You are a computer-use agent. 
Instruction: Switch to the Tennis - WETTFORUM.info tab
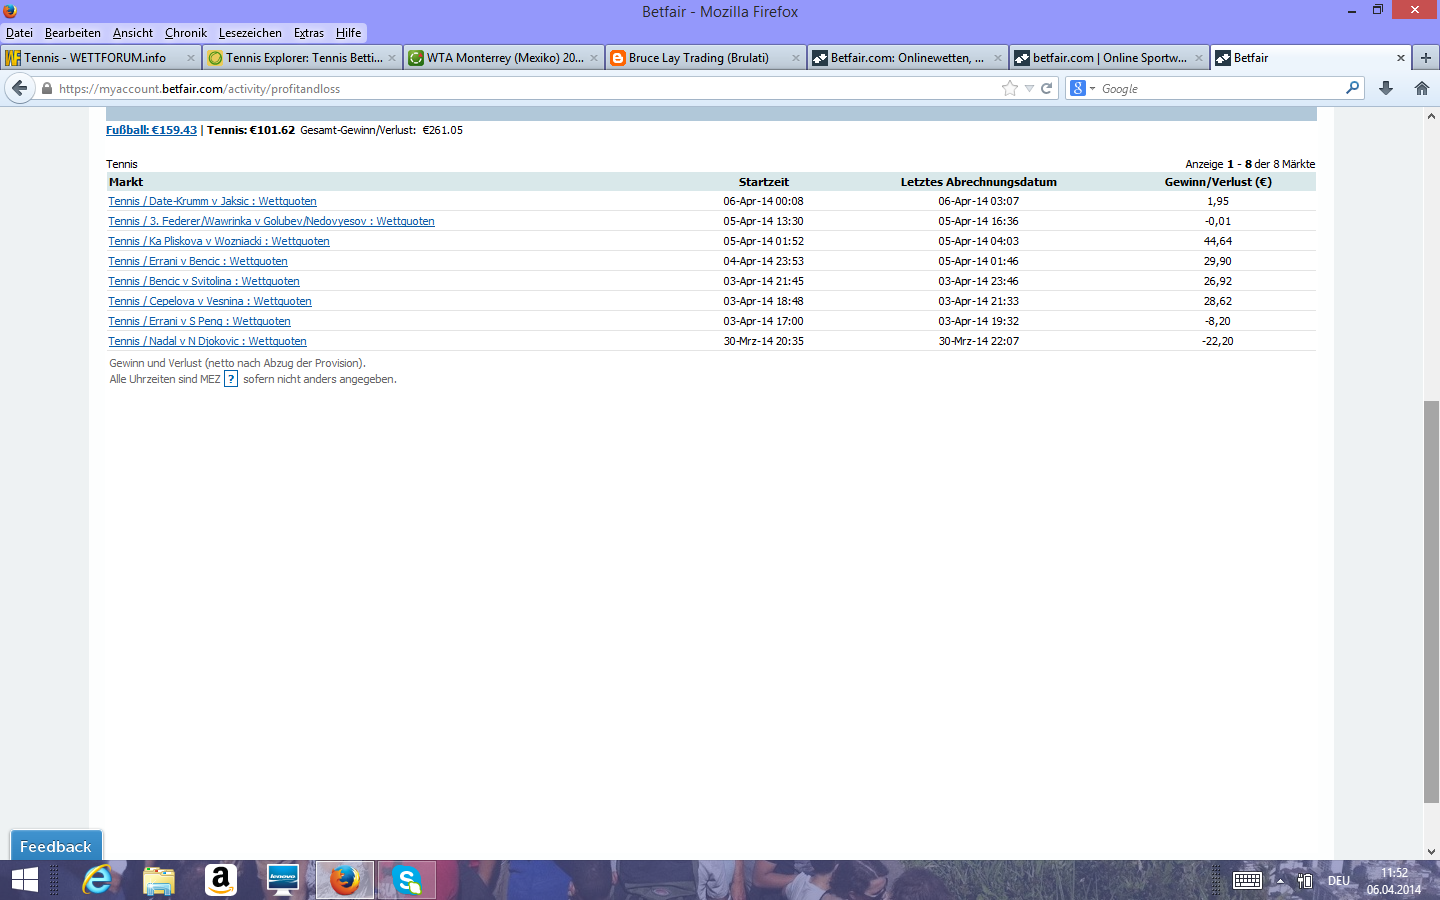click(x=101, y=58)
